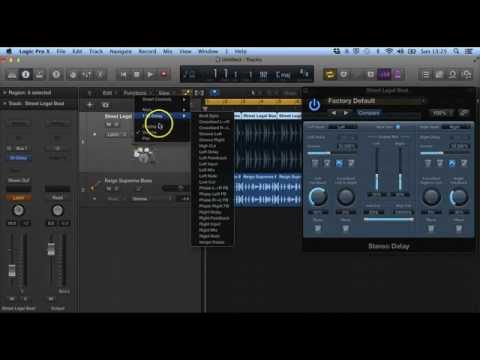480x360 pixels.
Task: Open the Smart Controls submenu entry
Action: click(x=162, y=99)
